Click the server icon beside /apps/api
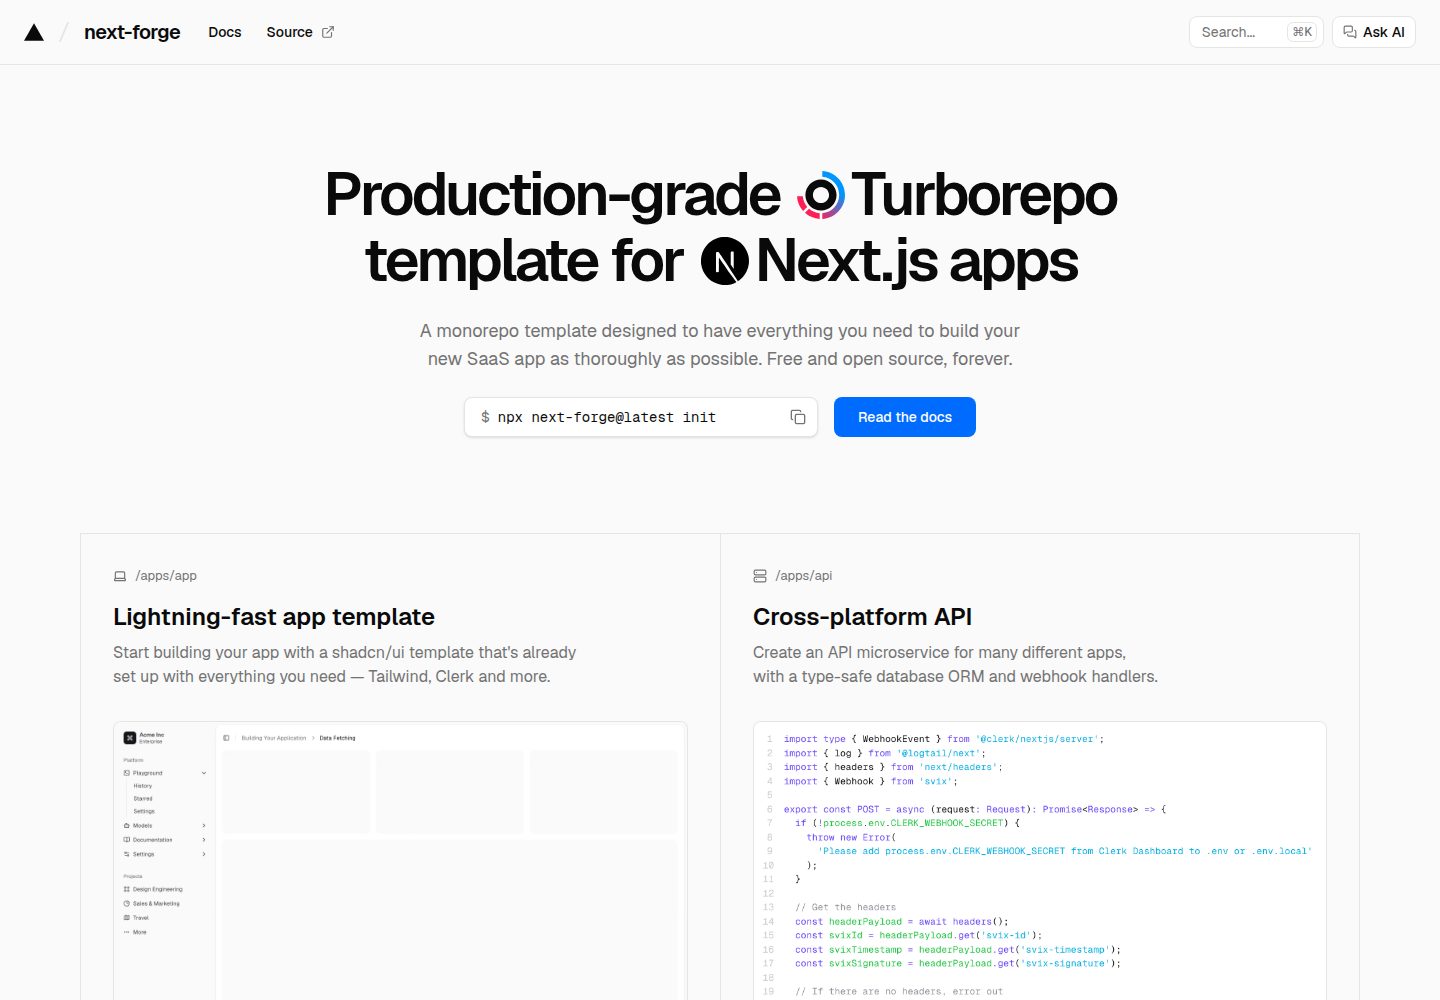The image size is (1440, 1000). (x=760, y=576)
